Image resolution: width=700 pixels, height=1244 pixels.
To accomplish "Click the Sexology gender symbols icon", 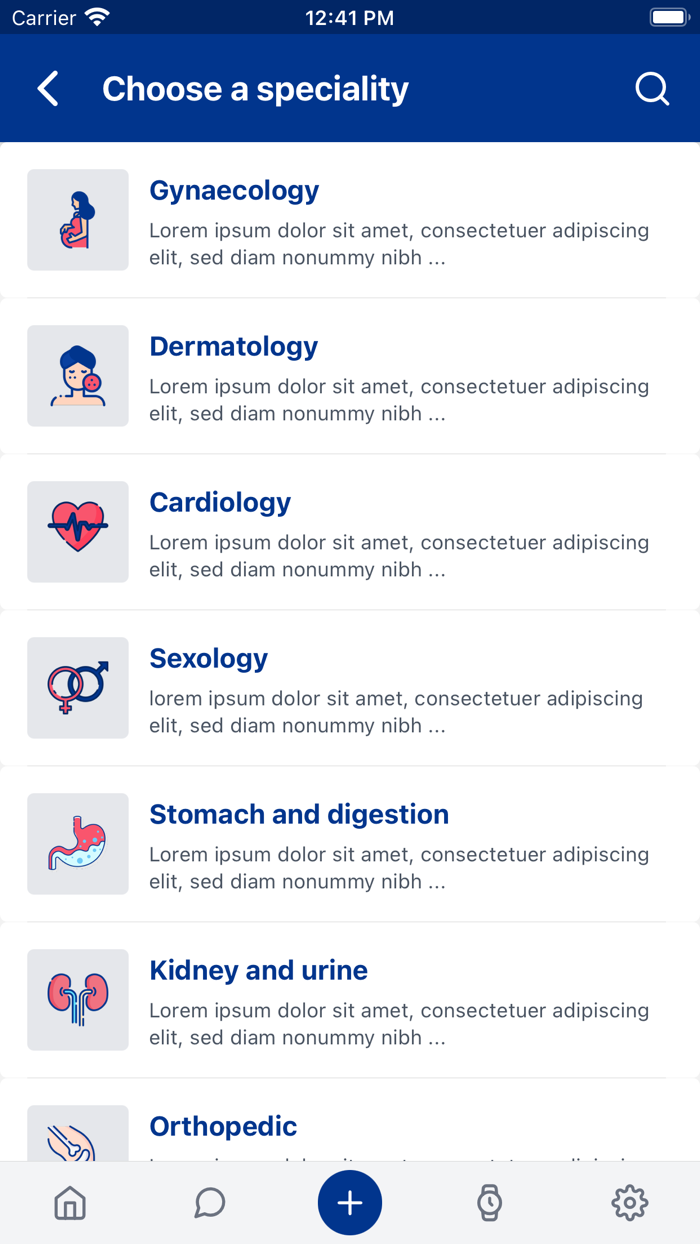I will click(77, 687).
